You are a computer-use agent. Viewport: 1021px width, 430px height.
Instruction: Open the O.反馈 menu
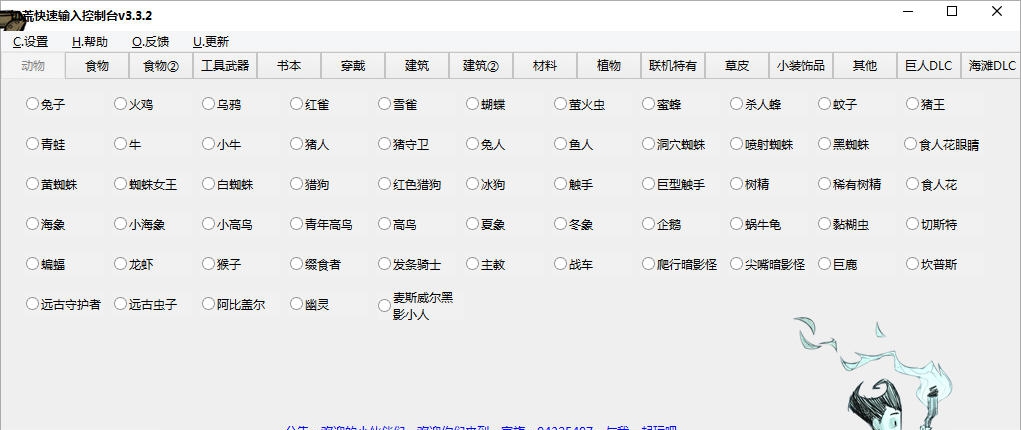(x=150, y=42)
